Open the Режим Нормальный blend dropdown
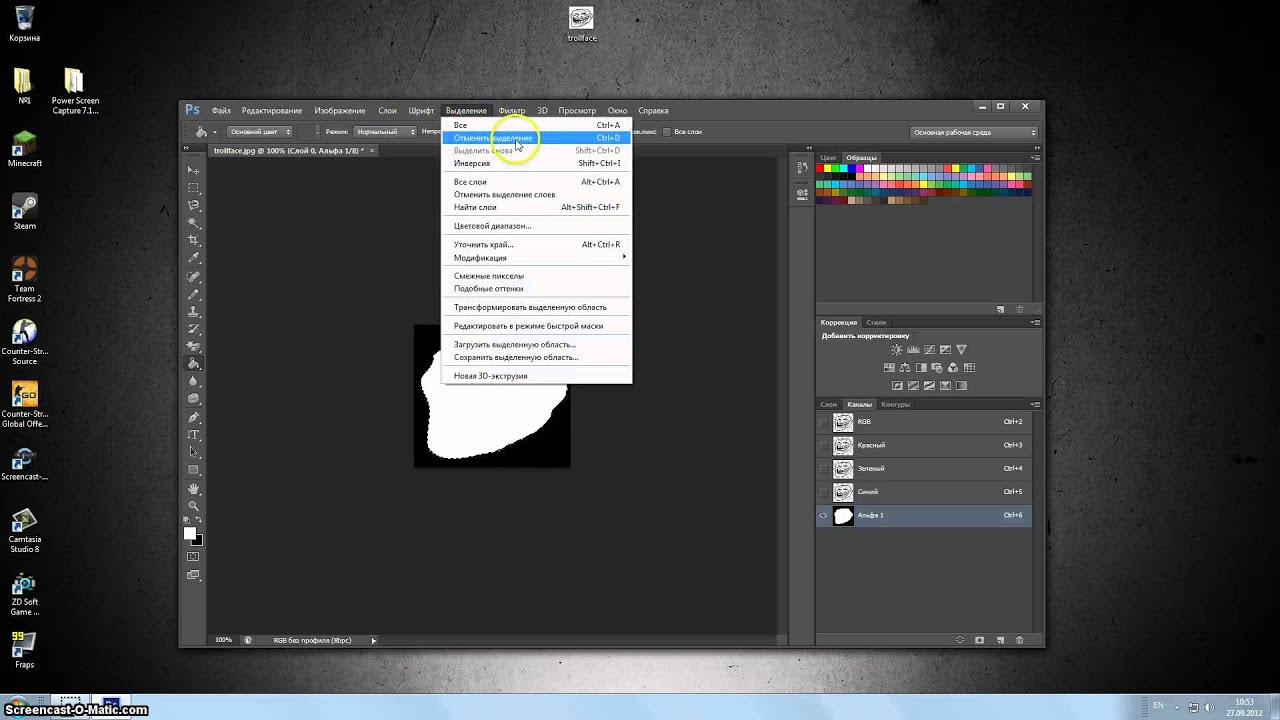The image size is (1280, 720). pos(385,132)
